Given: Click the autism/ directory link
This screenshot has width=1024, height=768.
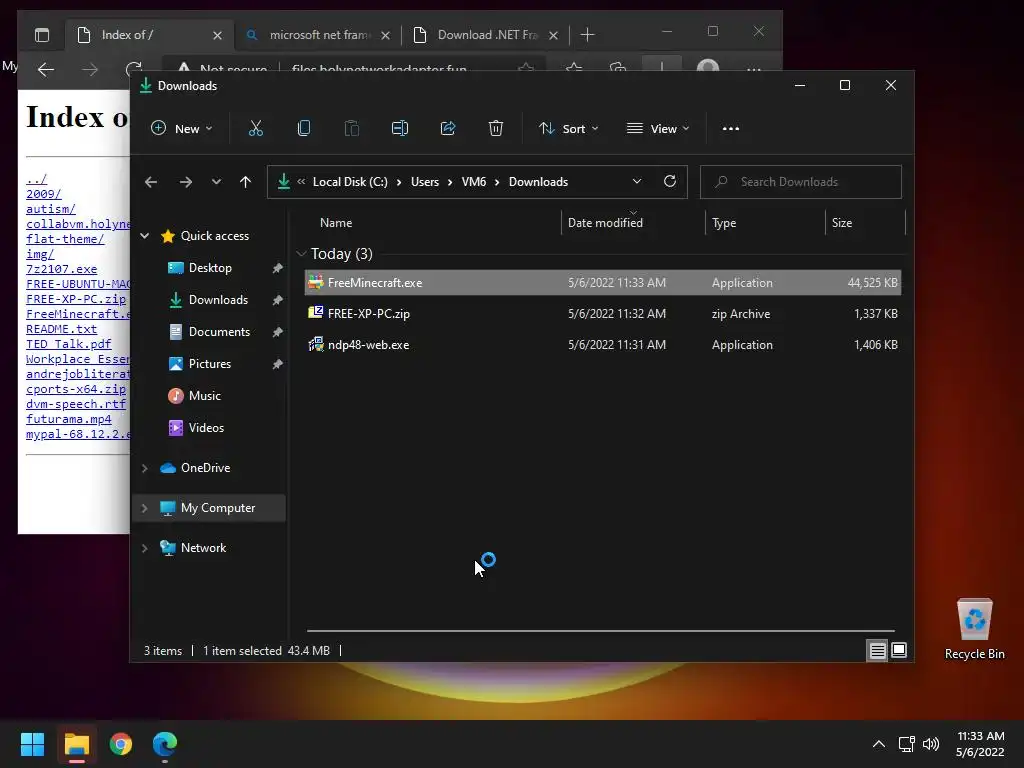Looking at the screenshot, I should pos(51,209).
